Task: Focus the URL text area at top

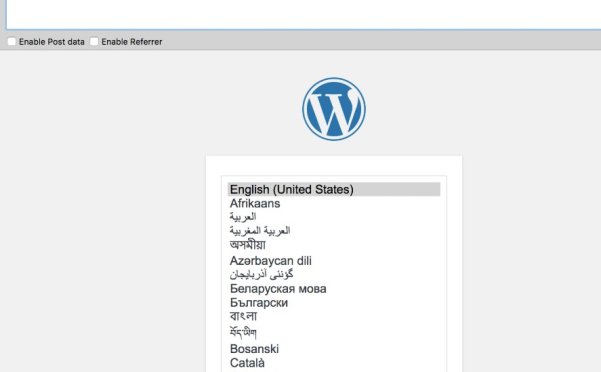Action: point(304,14)
